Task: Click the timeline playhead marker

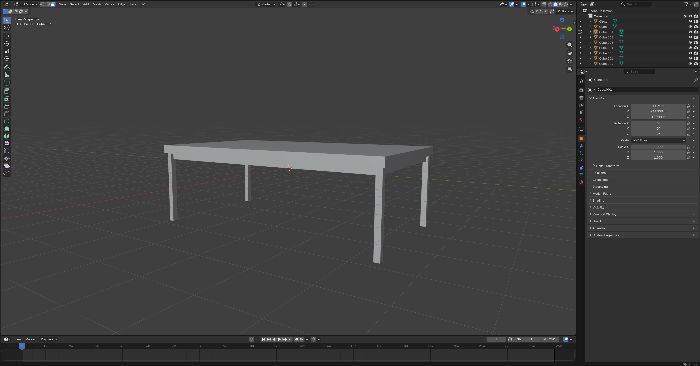Action: click(x=22, y=346)
